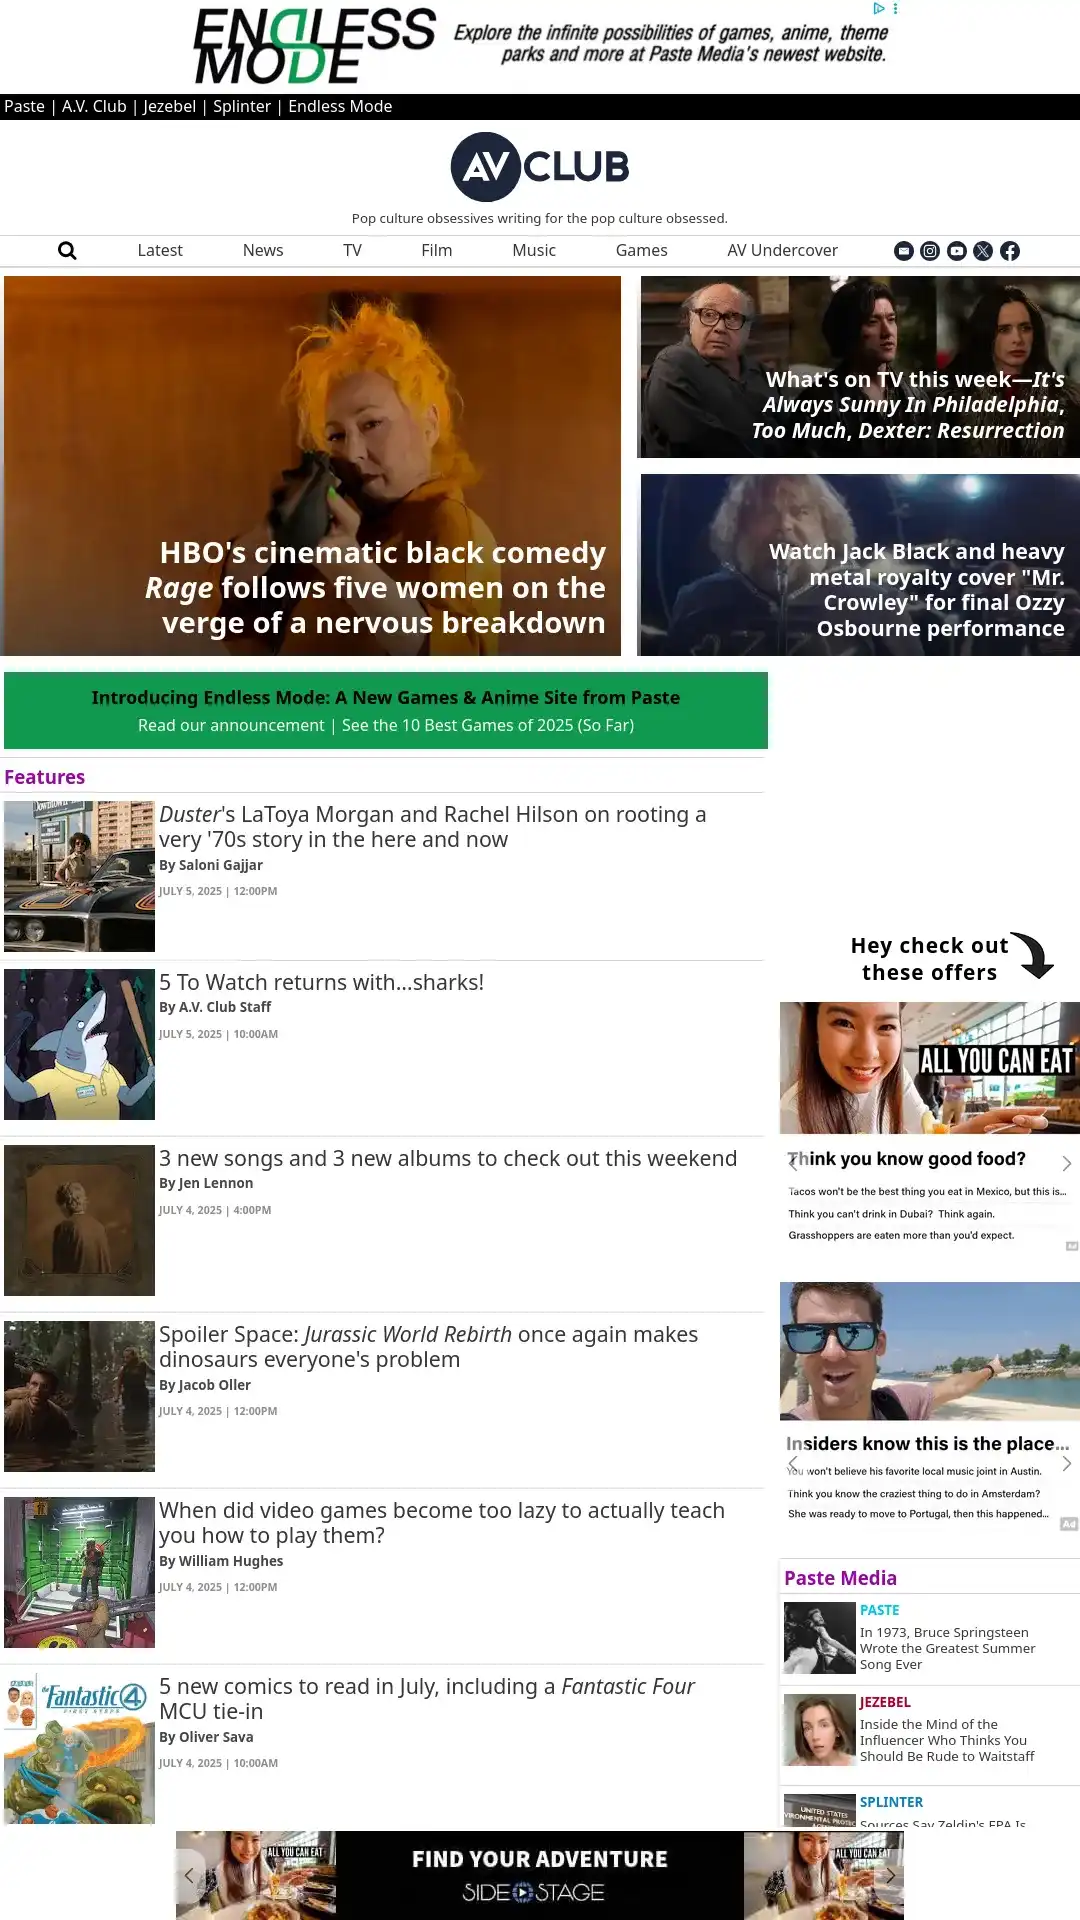Click 'Read our announcement' in the green banner

click(x=231, y=725)
